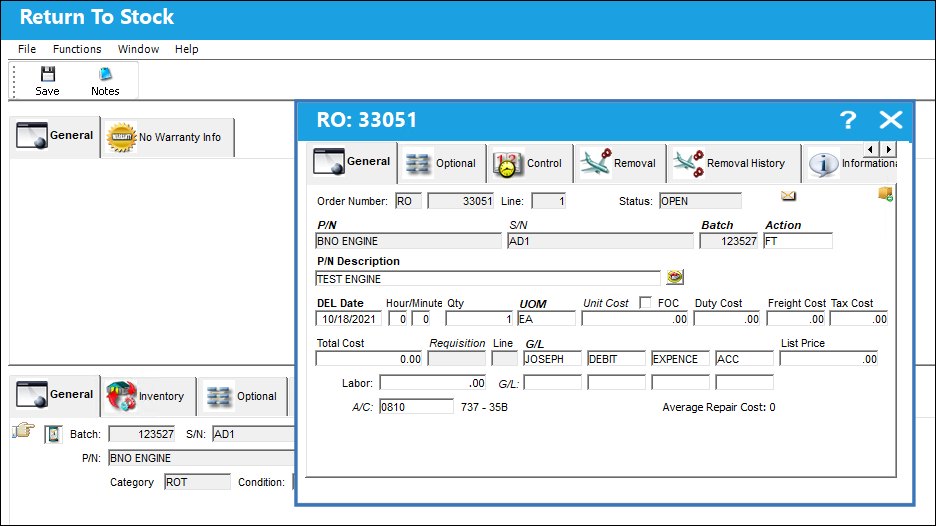
Task: Click the G/L field ACC
Action: 744,359
